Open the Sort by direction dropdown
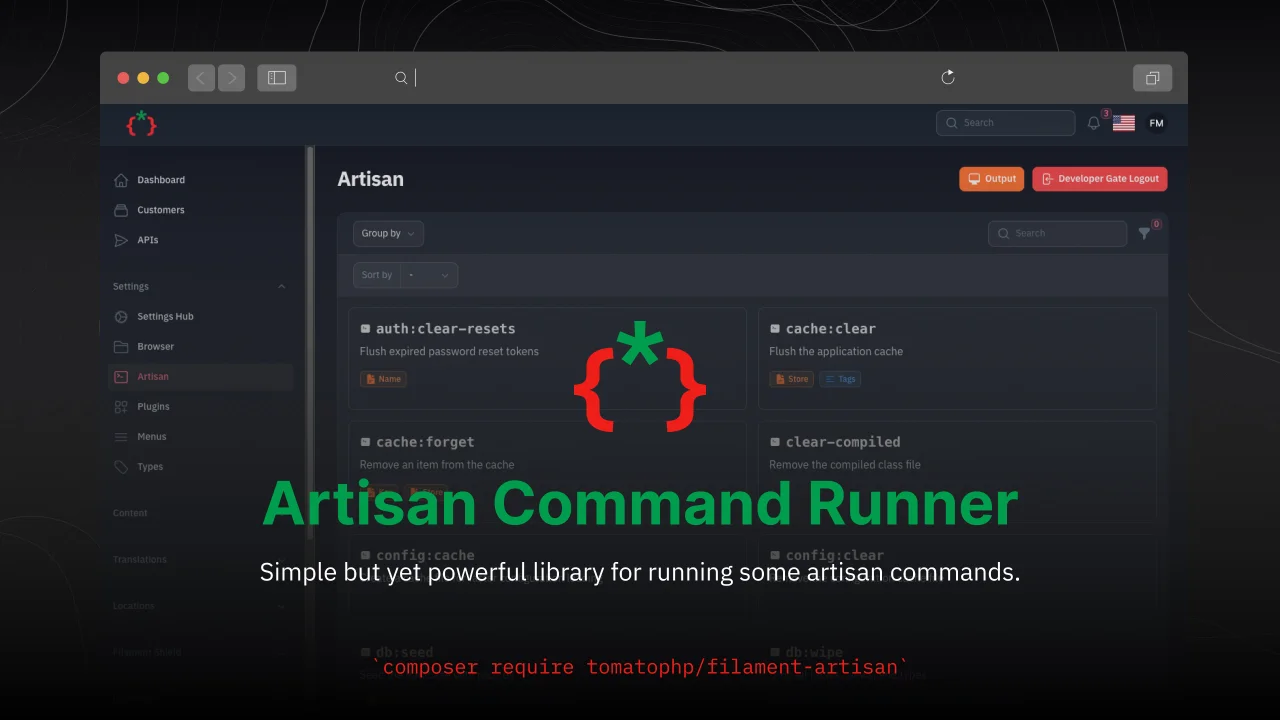 click(428, 274)
